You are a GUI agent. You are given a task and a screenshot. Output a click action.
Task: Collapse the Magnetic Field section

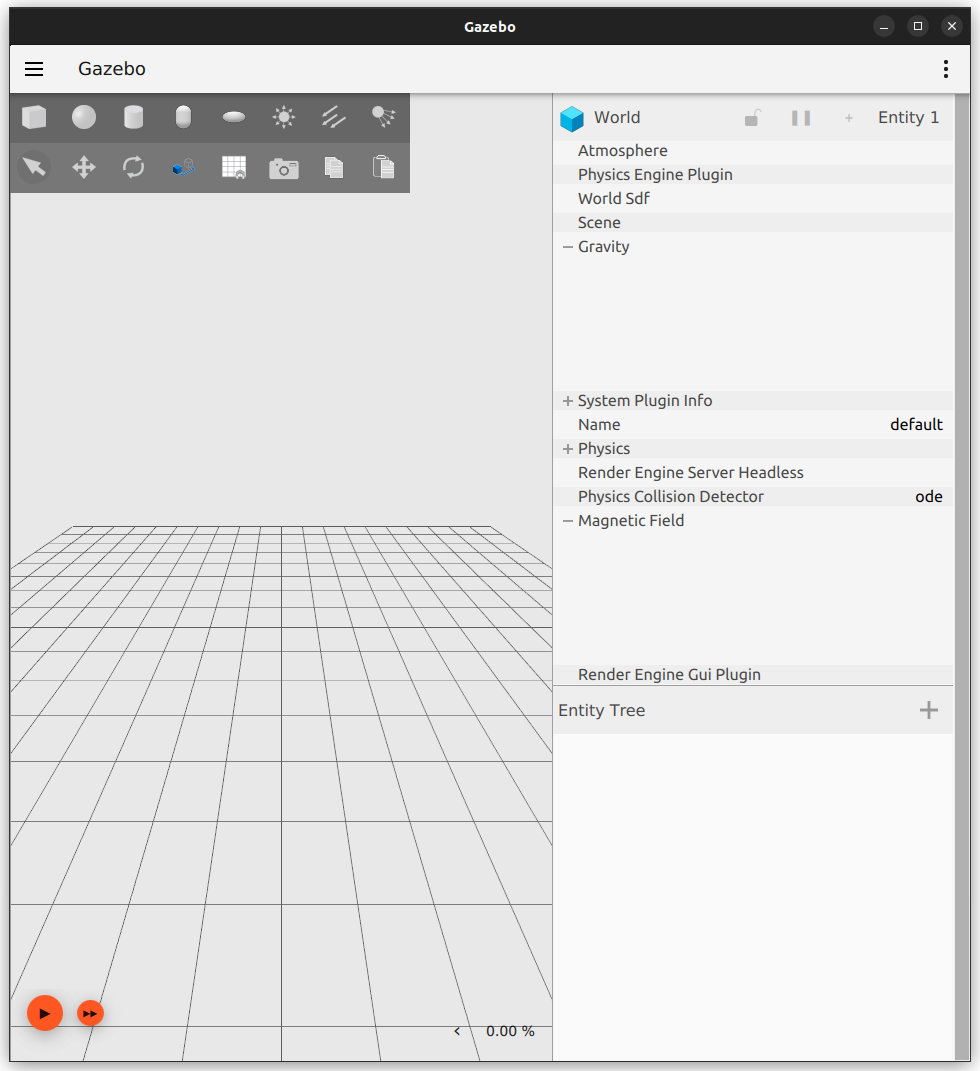pyautogui.click(x=568, y=520)
